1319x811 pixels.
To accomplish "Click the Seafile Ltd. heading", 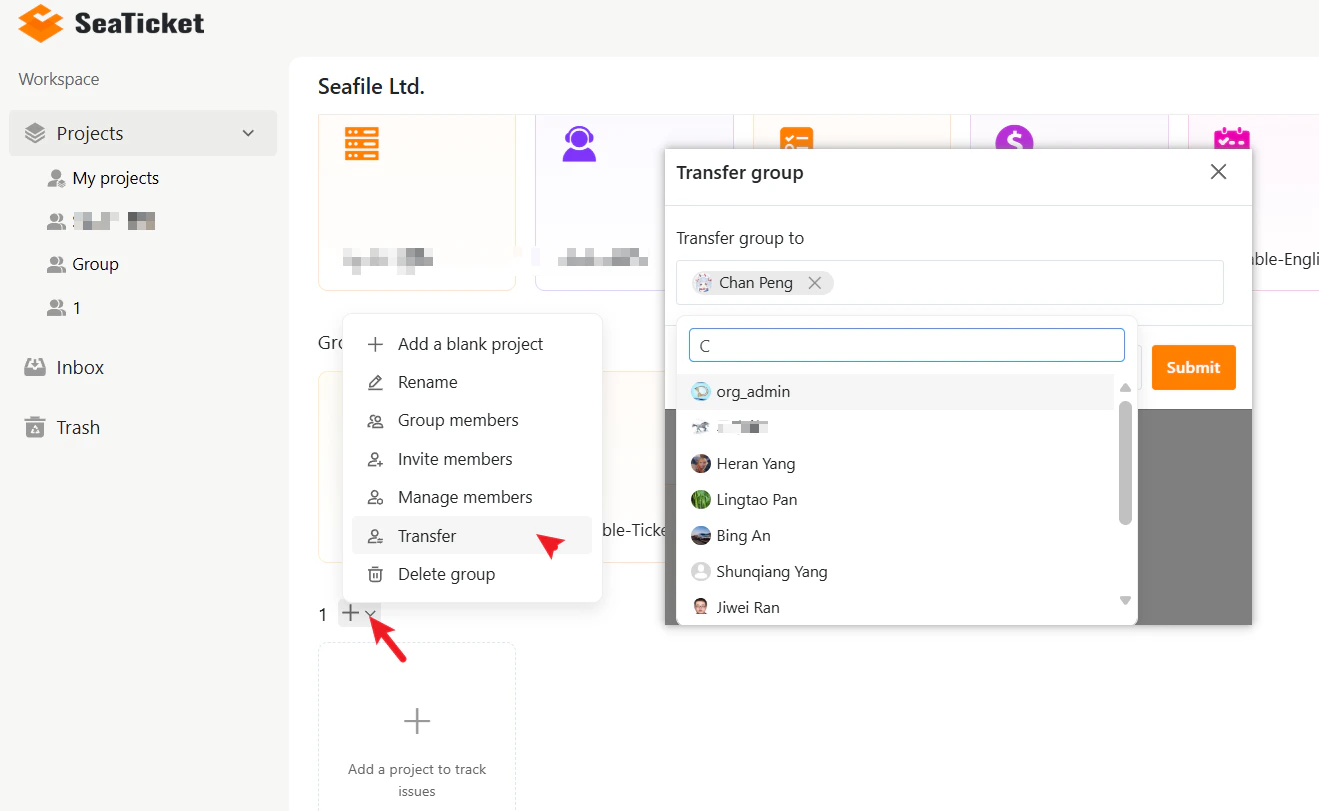I will [371, 86].
